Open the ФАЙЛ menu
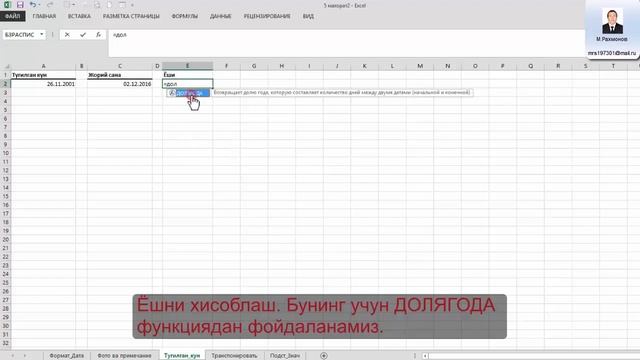Viewport: 640px width, 360px height. (x=13, y=16)
